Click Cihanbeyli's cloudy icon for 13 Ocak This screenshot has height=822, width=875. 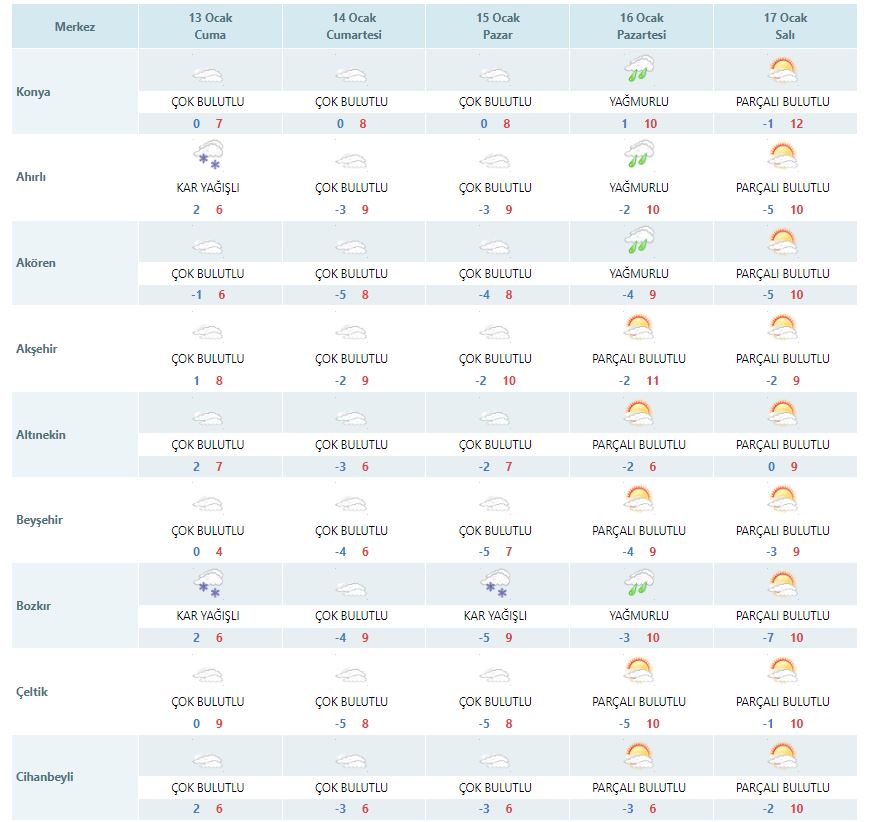click(x=208, y=759)
